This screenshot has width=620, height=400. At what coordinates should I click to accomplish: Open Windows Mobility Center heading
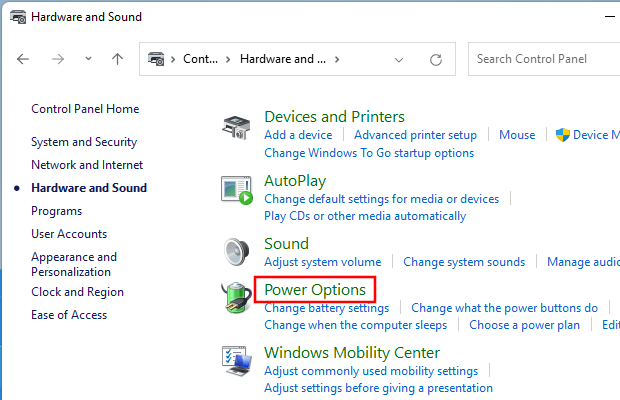pos(352,353)
